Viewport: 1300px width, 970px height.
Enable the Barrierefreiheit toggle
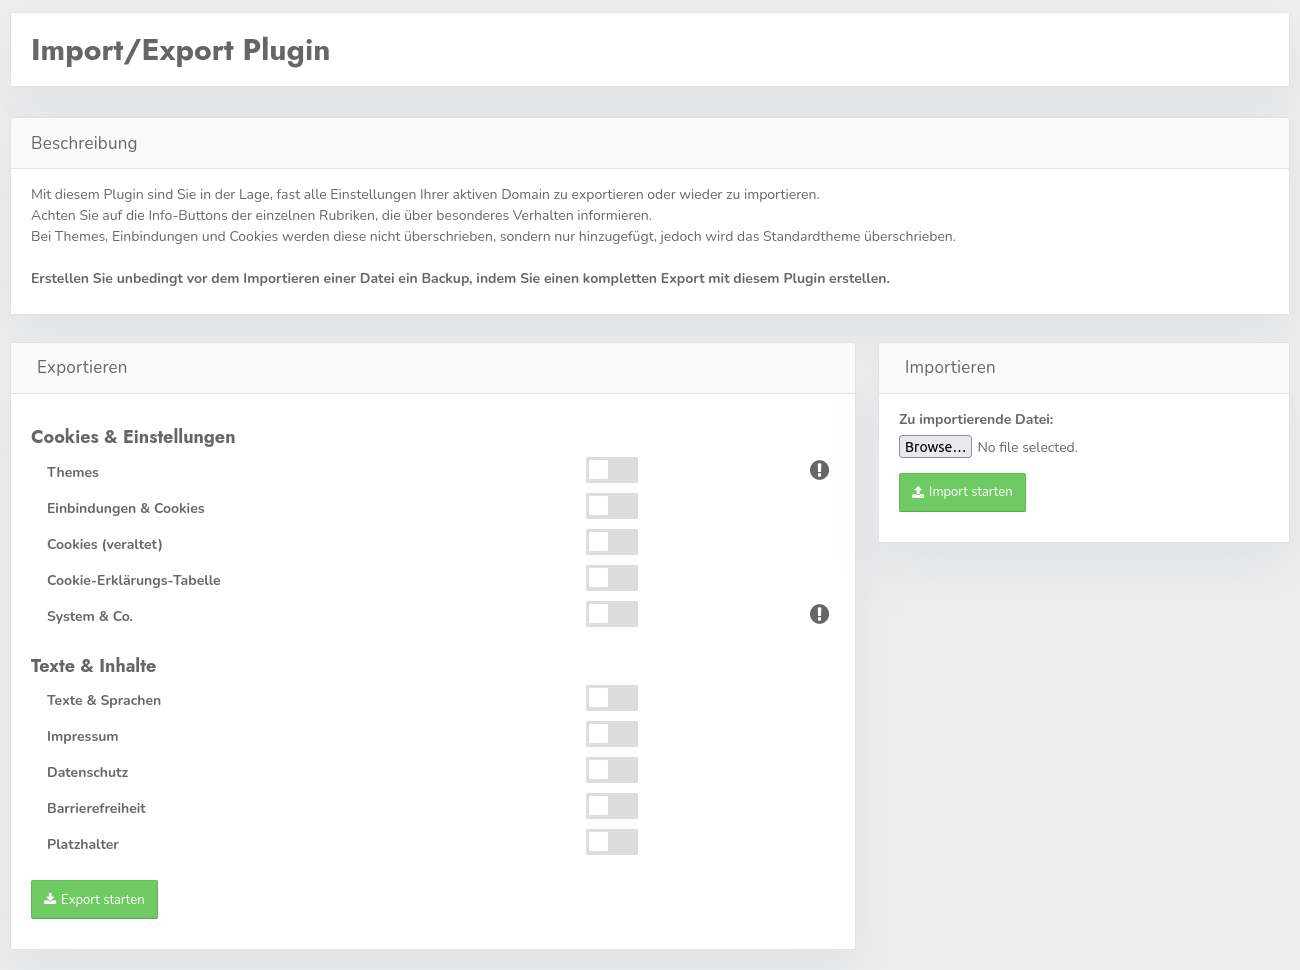612,806
